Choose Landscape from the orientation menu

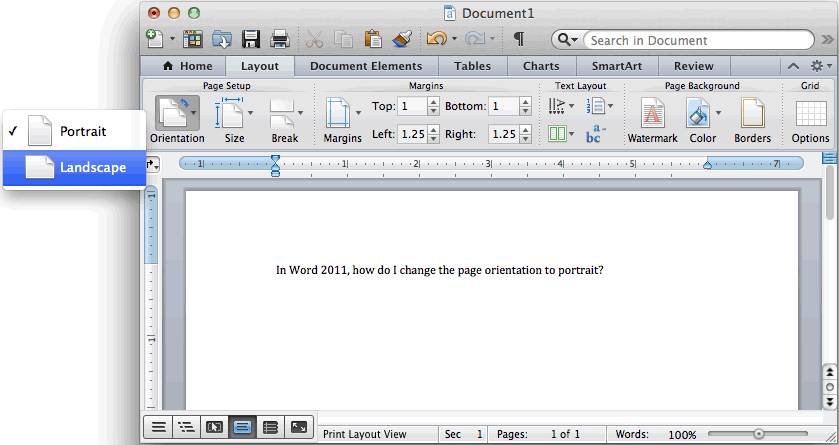tap(74, 167)
